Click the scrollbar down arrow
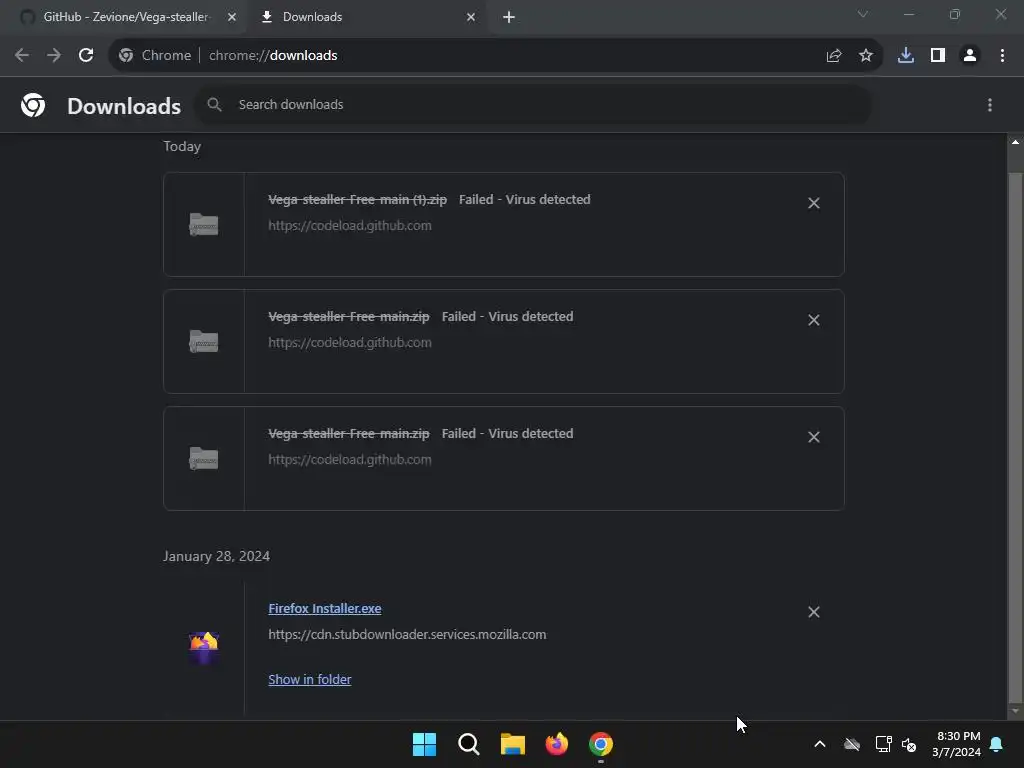This screenshot has height=768, width=1024. (1015, 711)
